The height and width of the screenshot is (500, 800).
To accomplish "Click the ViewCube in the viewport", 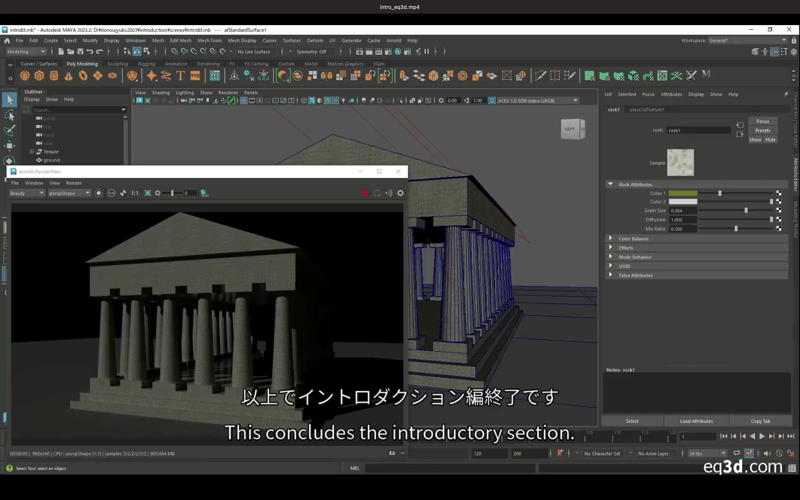I will 572,129.
